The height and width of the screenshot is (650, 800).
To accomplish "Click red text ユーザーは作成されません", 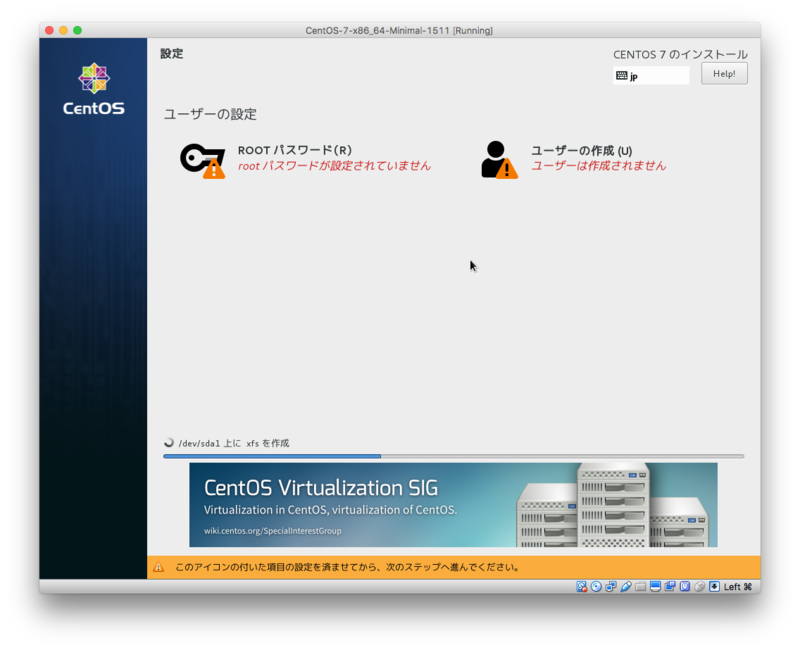I will (599, 166).
